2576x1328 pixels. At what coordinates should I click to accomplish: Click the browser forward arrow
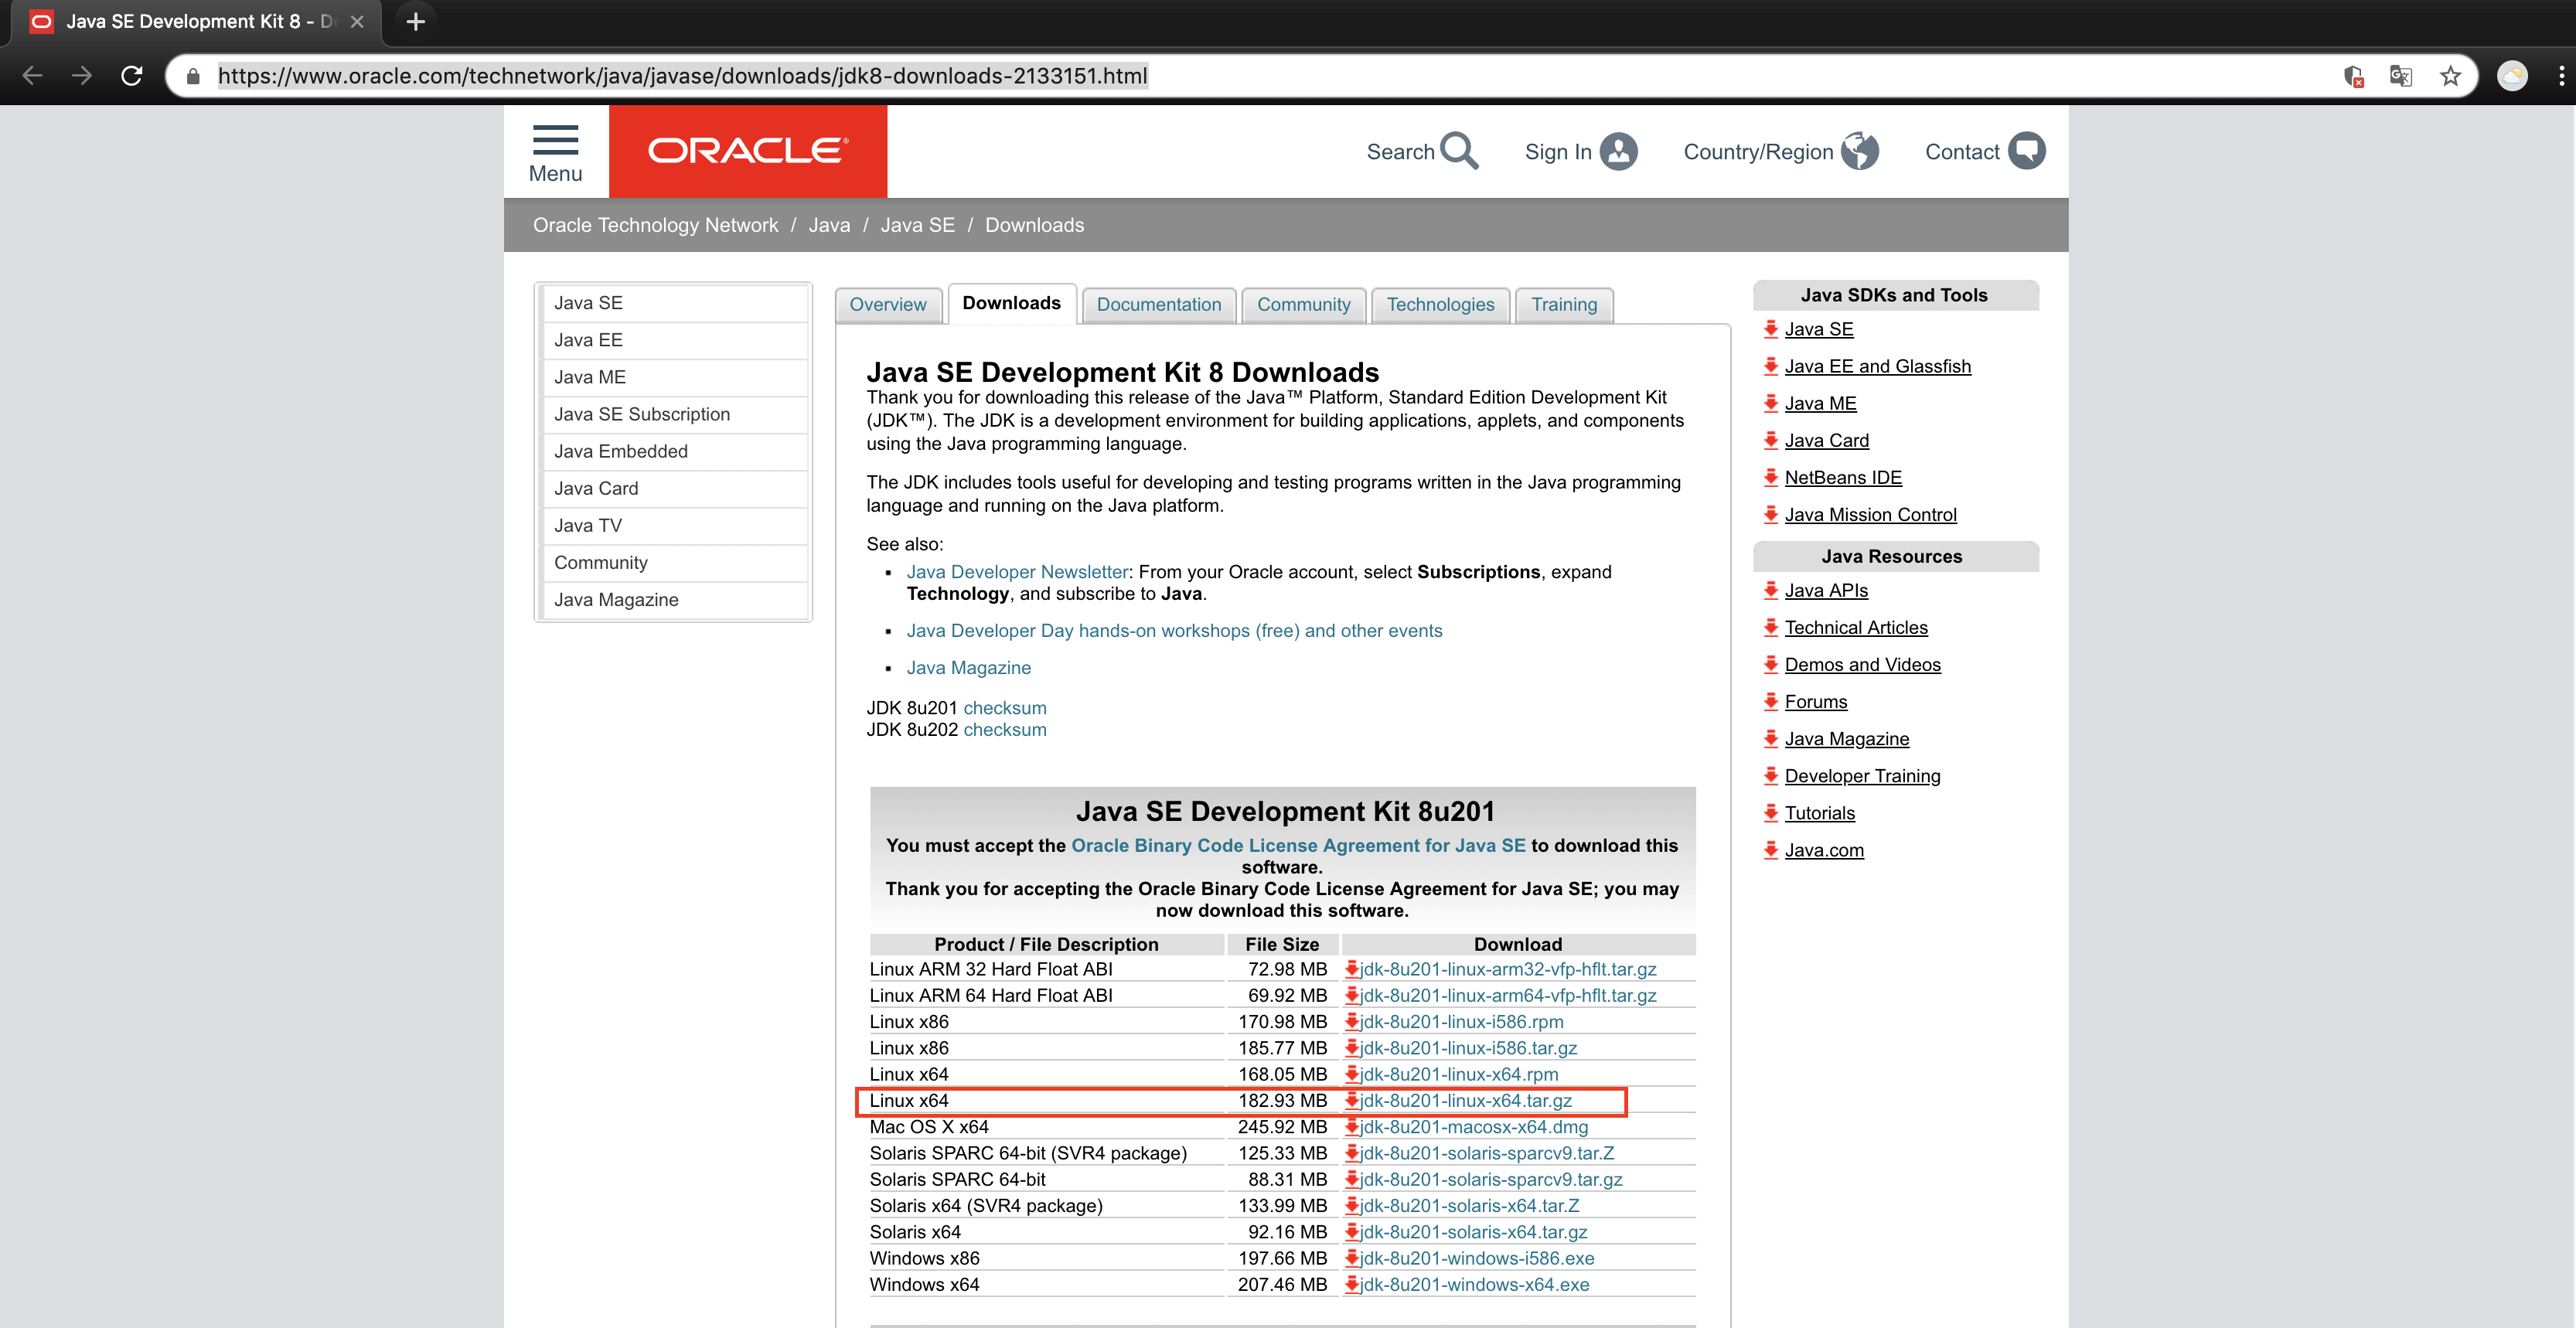coord(82,76)
